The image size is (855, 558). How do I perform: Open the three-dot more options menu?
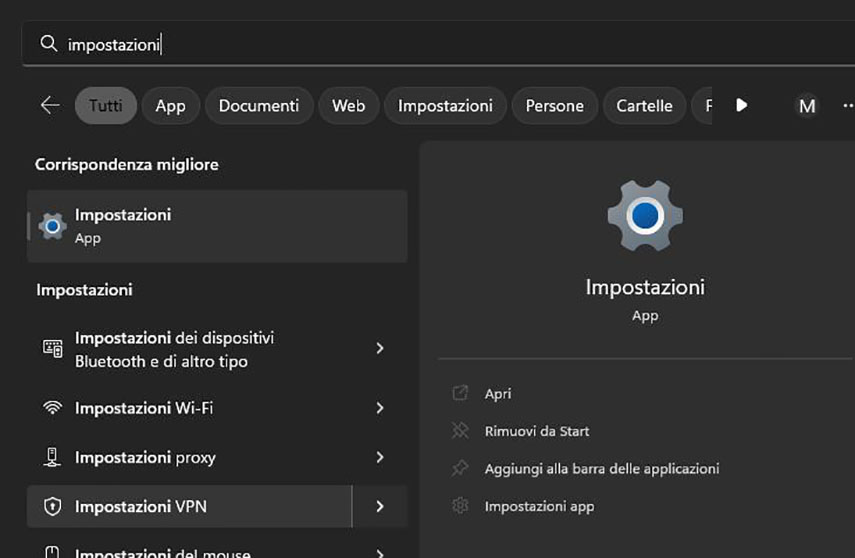pos(847,105)
